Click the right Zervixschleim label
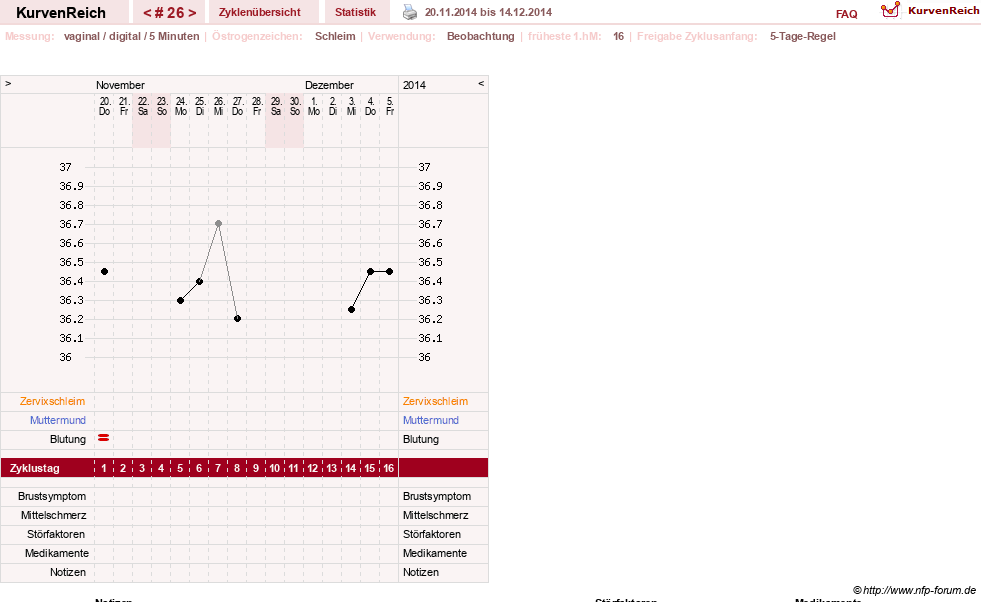Viewport: 981px width, 602px height. (x=435, y=401)
